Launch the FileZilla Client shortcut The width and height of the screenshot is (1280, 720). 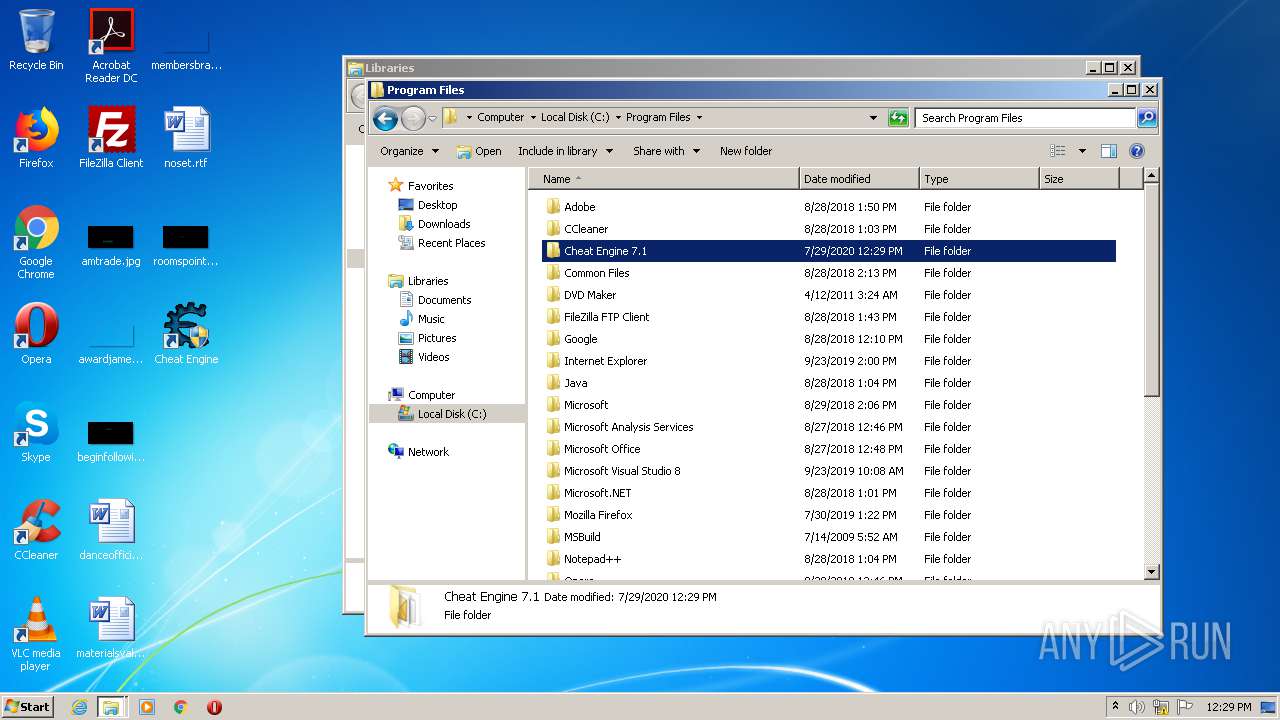tap(111, 139)
